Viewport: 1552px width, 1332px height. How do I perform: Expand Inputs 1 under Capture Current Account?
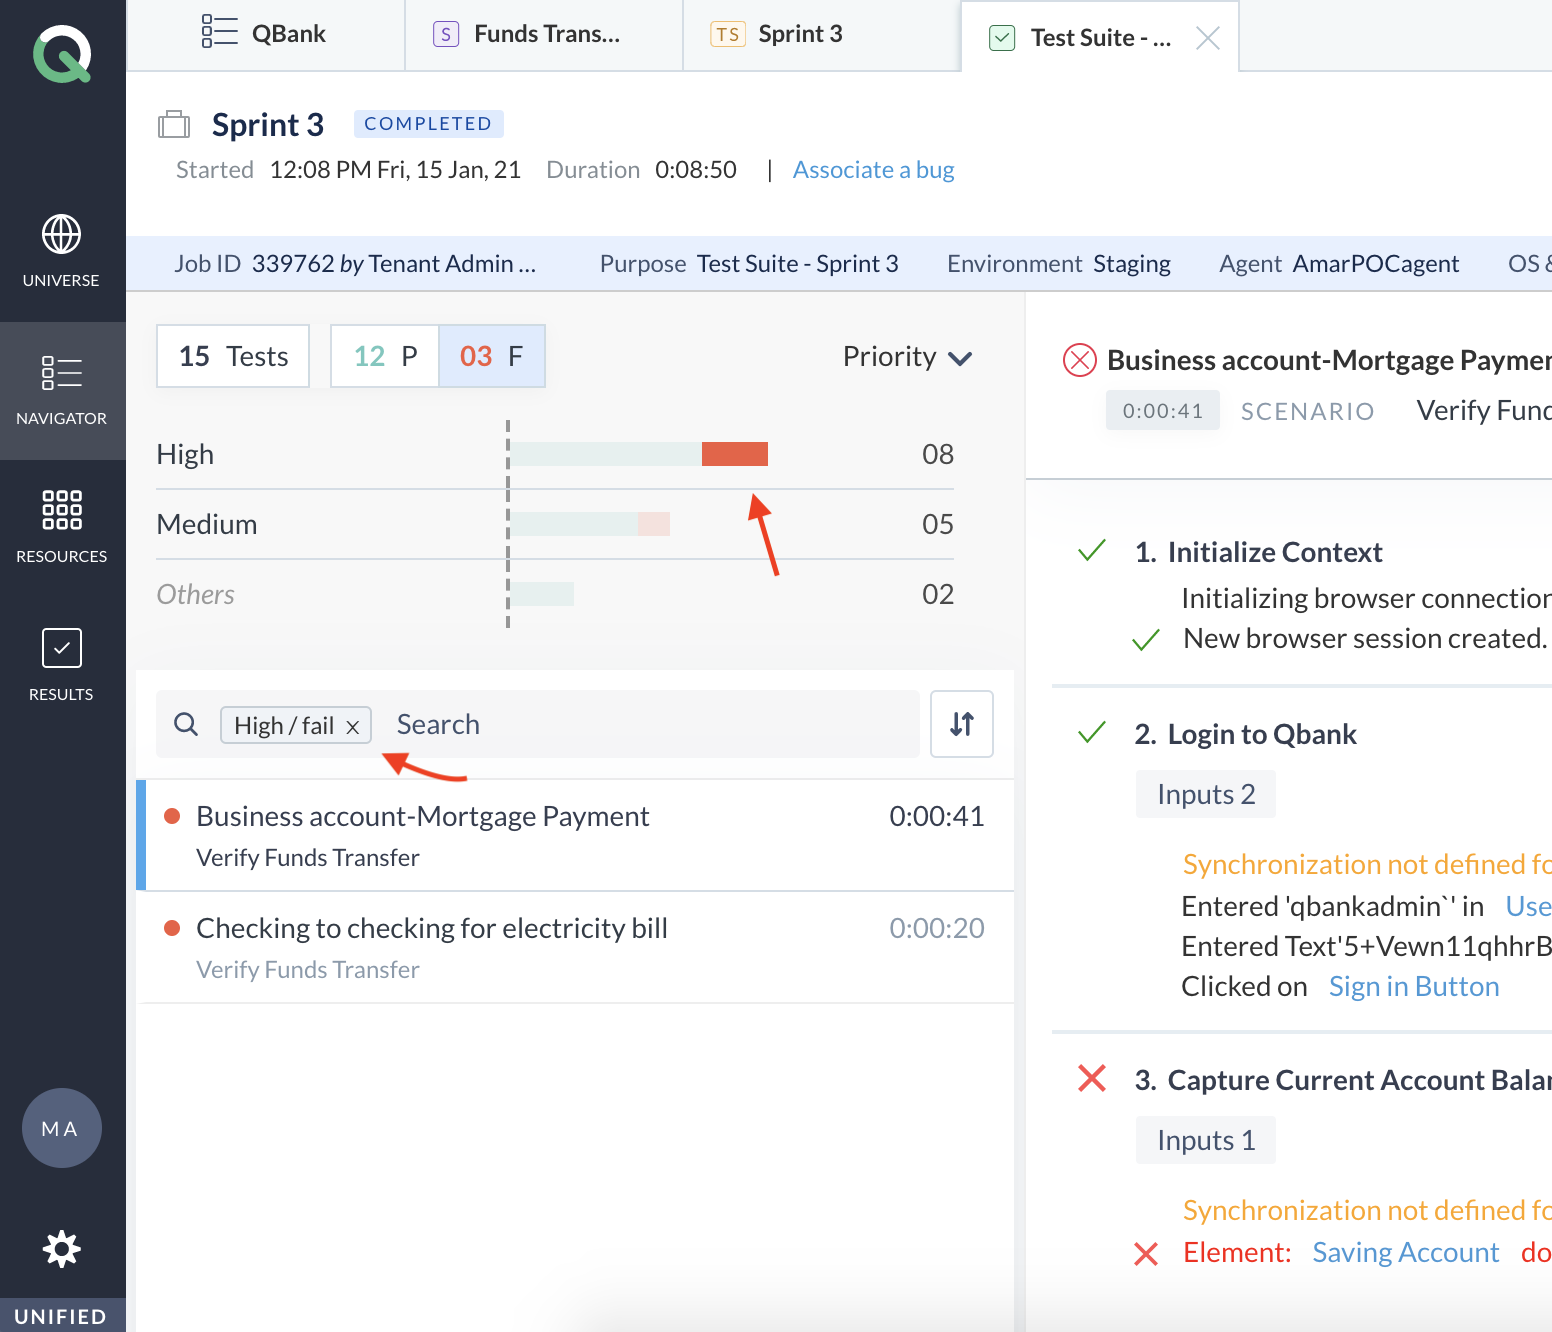pos(1206,1140)
